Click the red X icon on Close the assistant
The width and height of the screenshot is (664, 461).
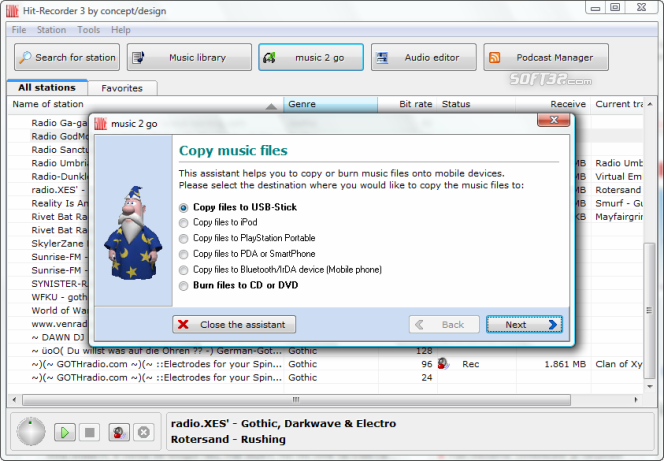tap(183, 324)
